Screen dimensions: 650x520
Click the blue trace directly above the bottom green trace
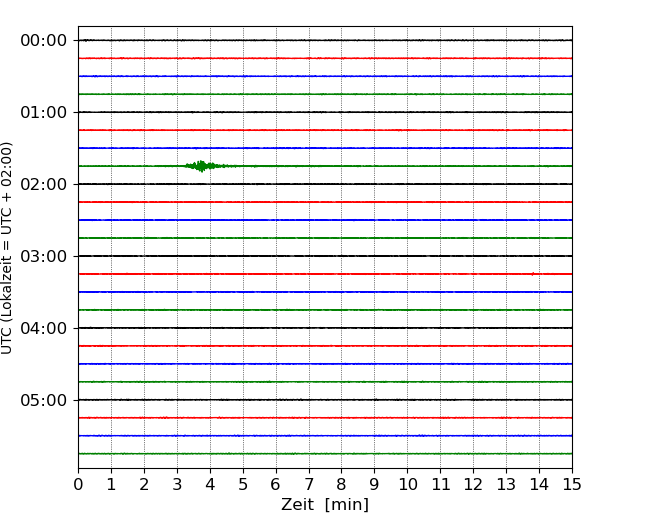click(325, 436)
